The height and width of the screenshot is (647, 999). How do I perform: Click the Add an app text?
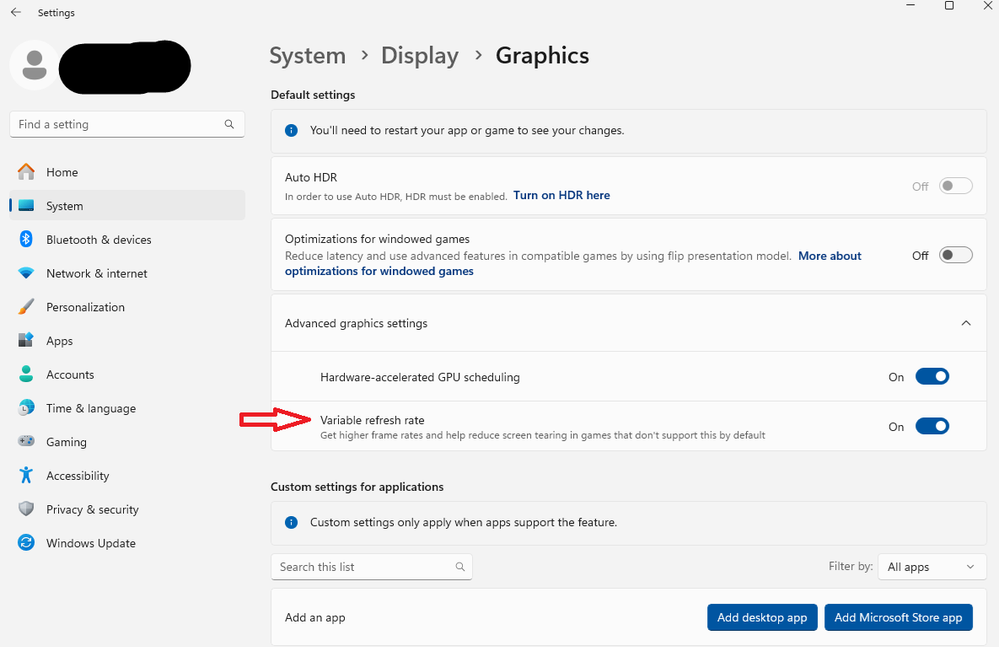pos(315,617)
